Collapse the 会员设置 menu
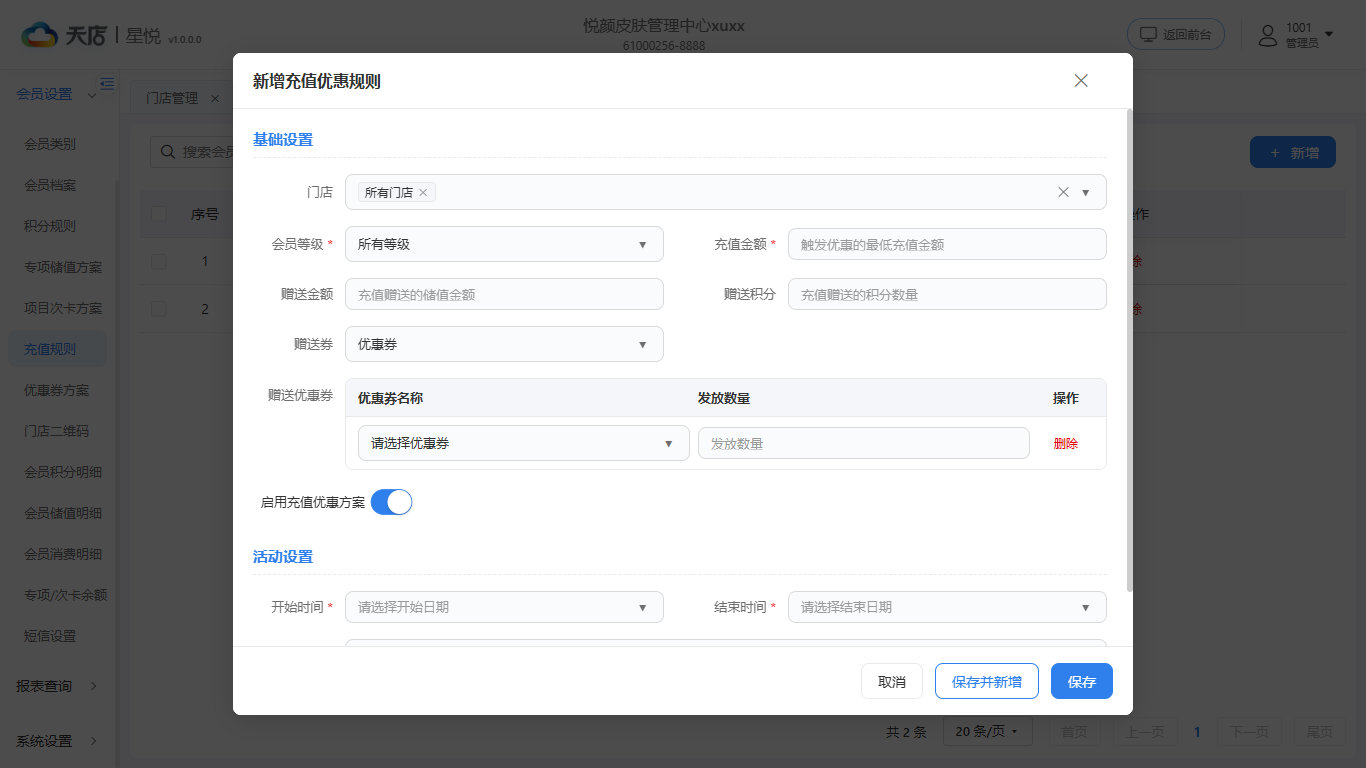The height and width of the screenshot is (768, 1366). point(57,94)
